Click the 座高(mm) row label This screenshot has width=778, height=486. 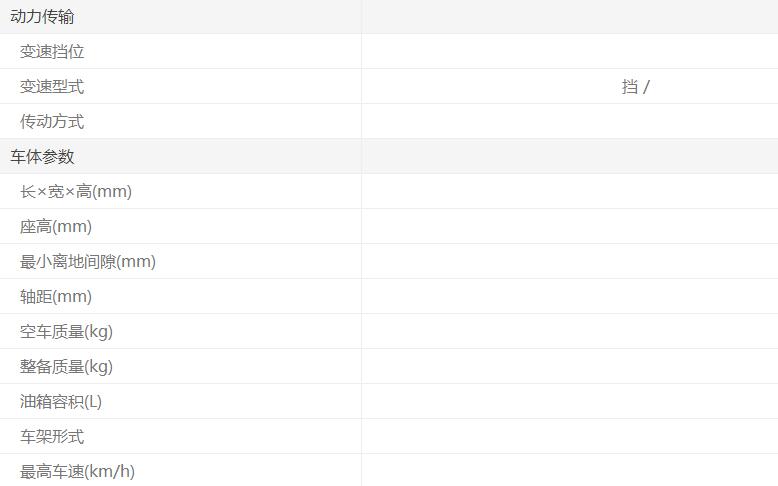[56, 227]
